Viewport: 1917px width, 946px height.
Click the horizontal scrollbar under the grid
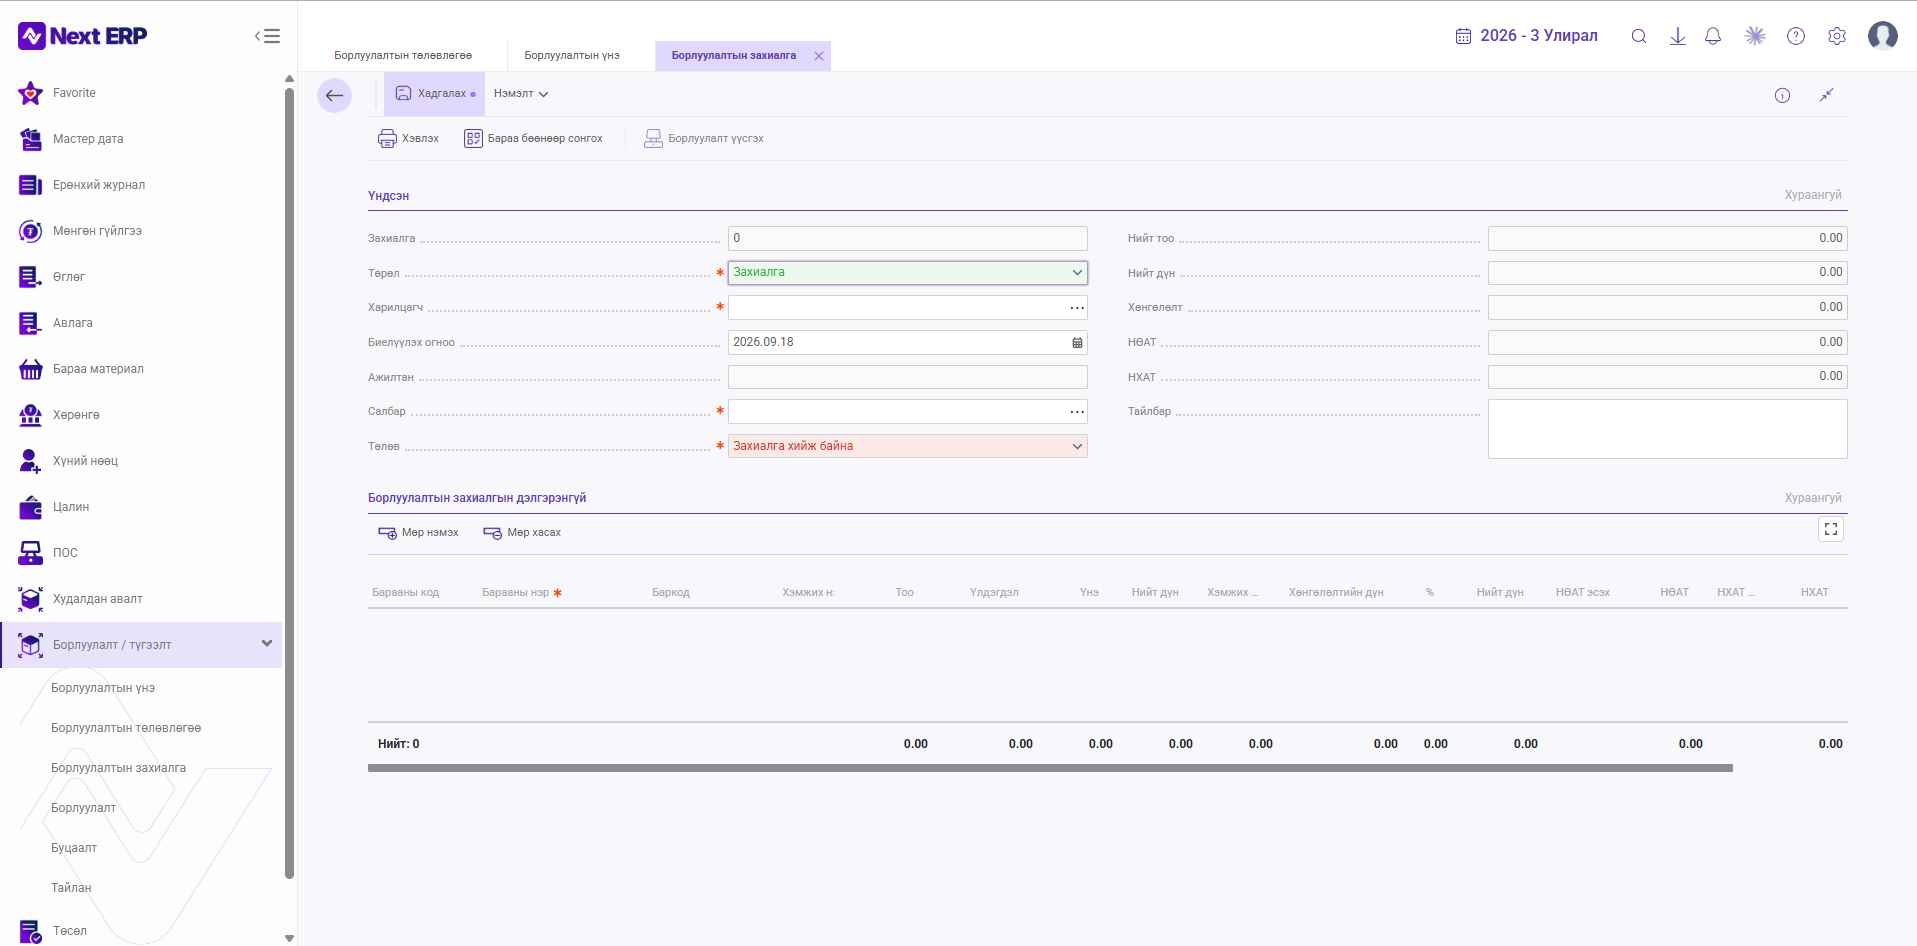[1050, 768]
